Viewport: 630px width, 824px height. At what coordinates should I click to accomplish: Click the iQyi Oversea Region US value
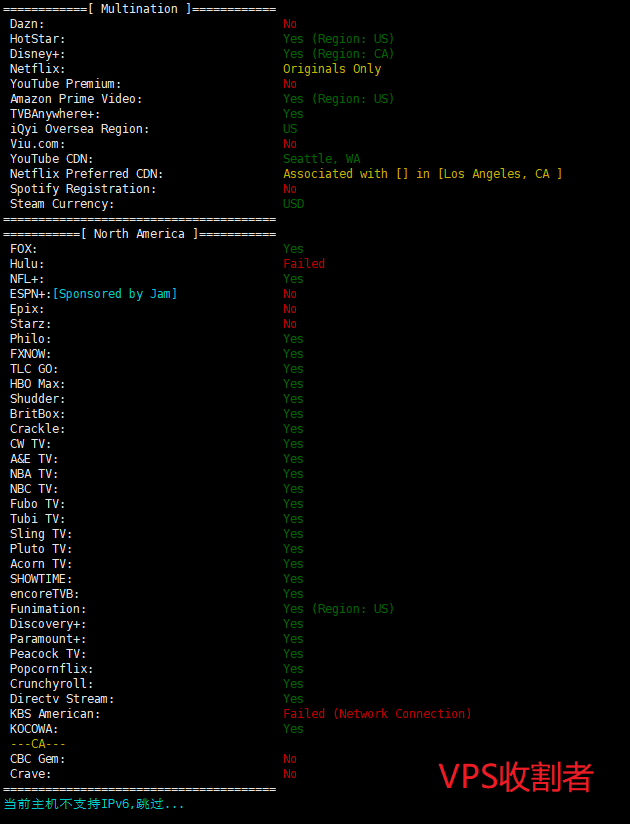(x=290, y=129)
